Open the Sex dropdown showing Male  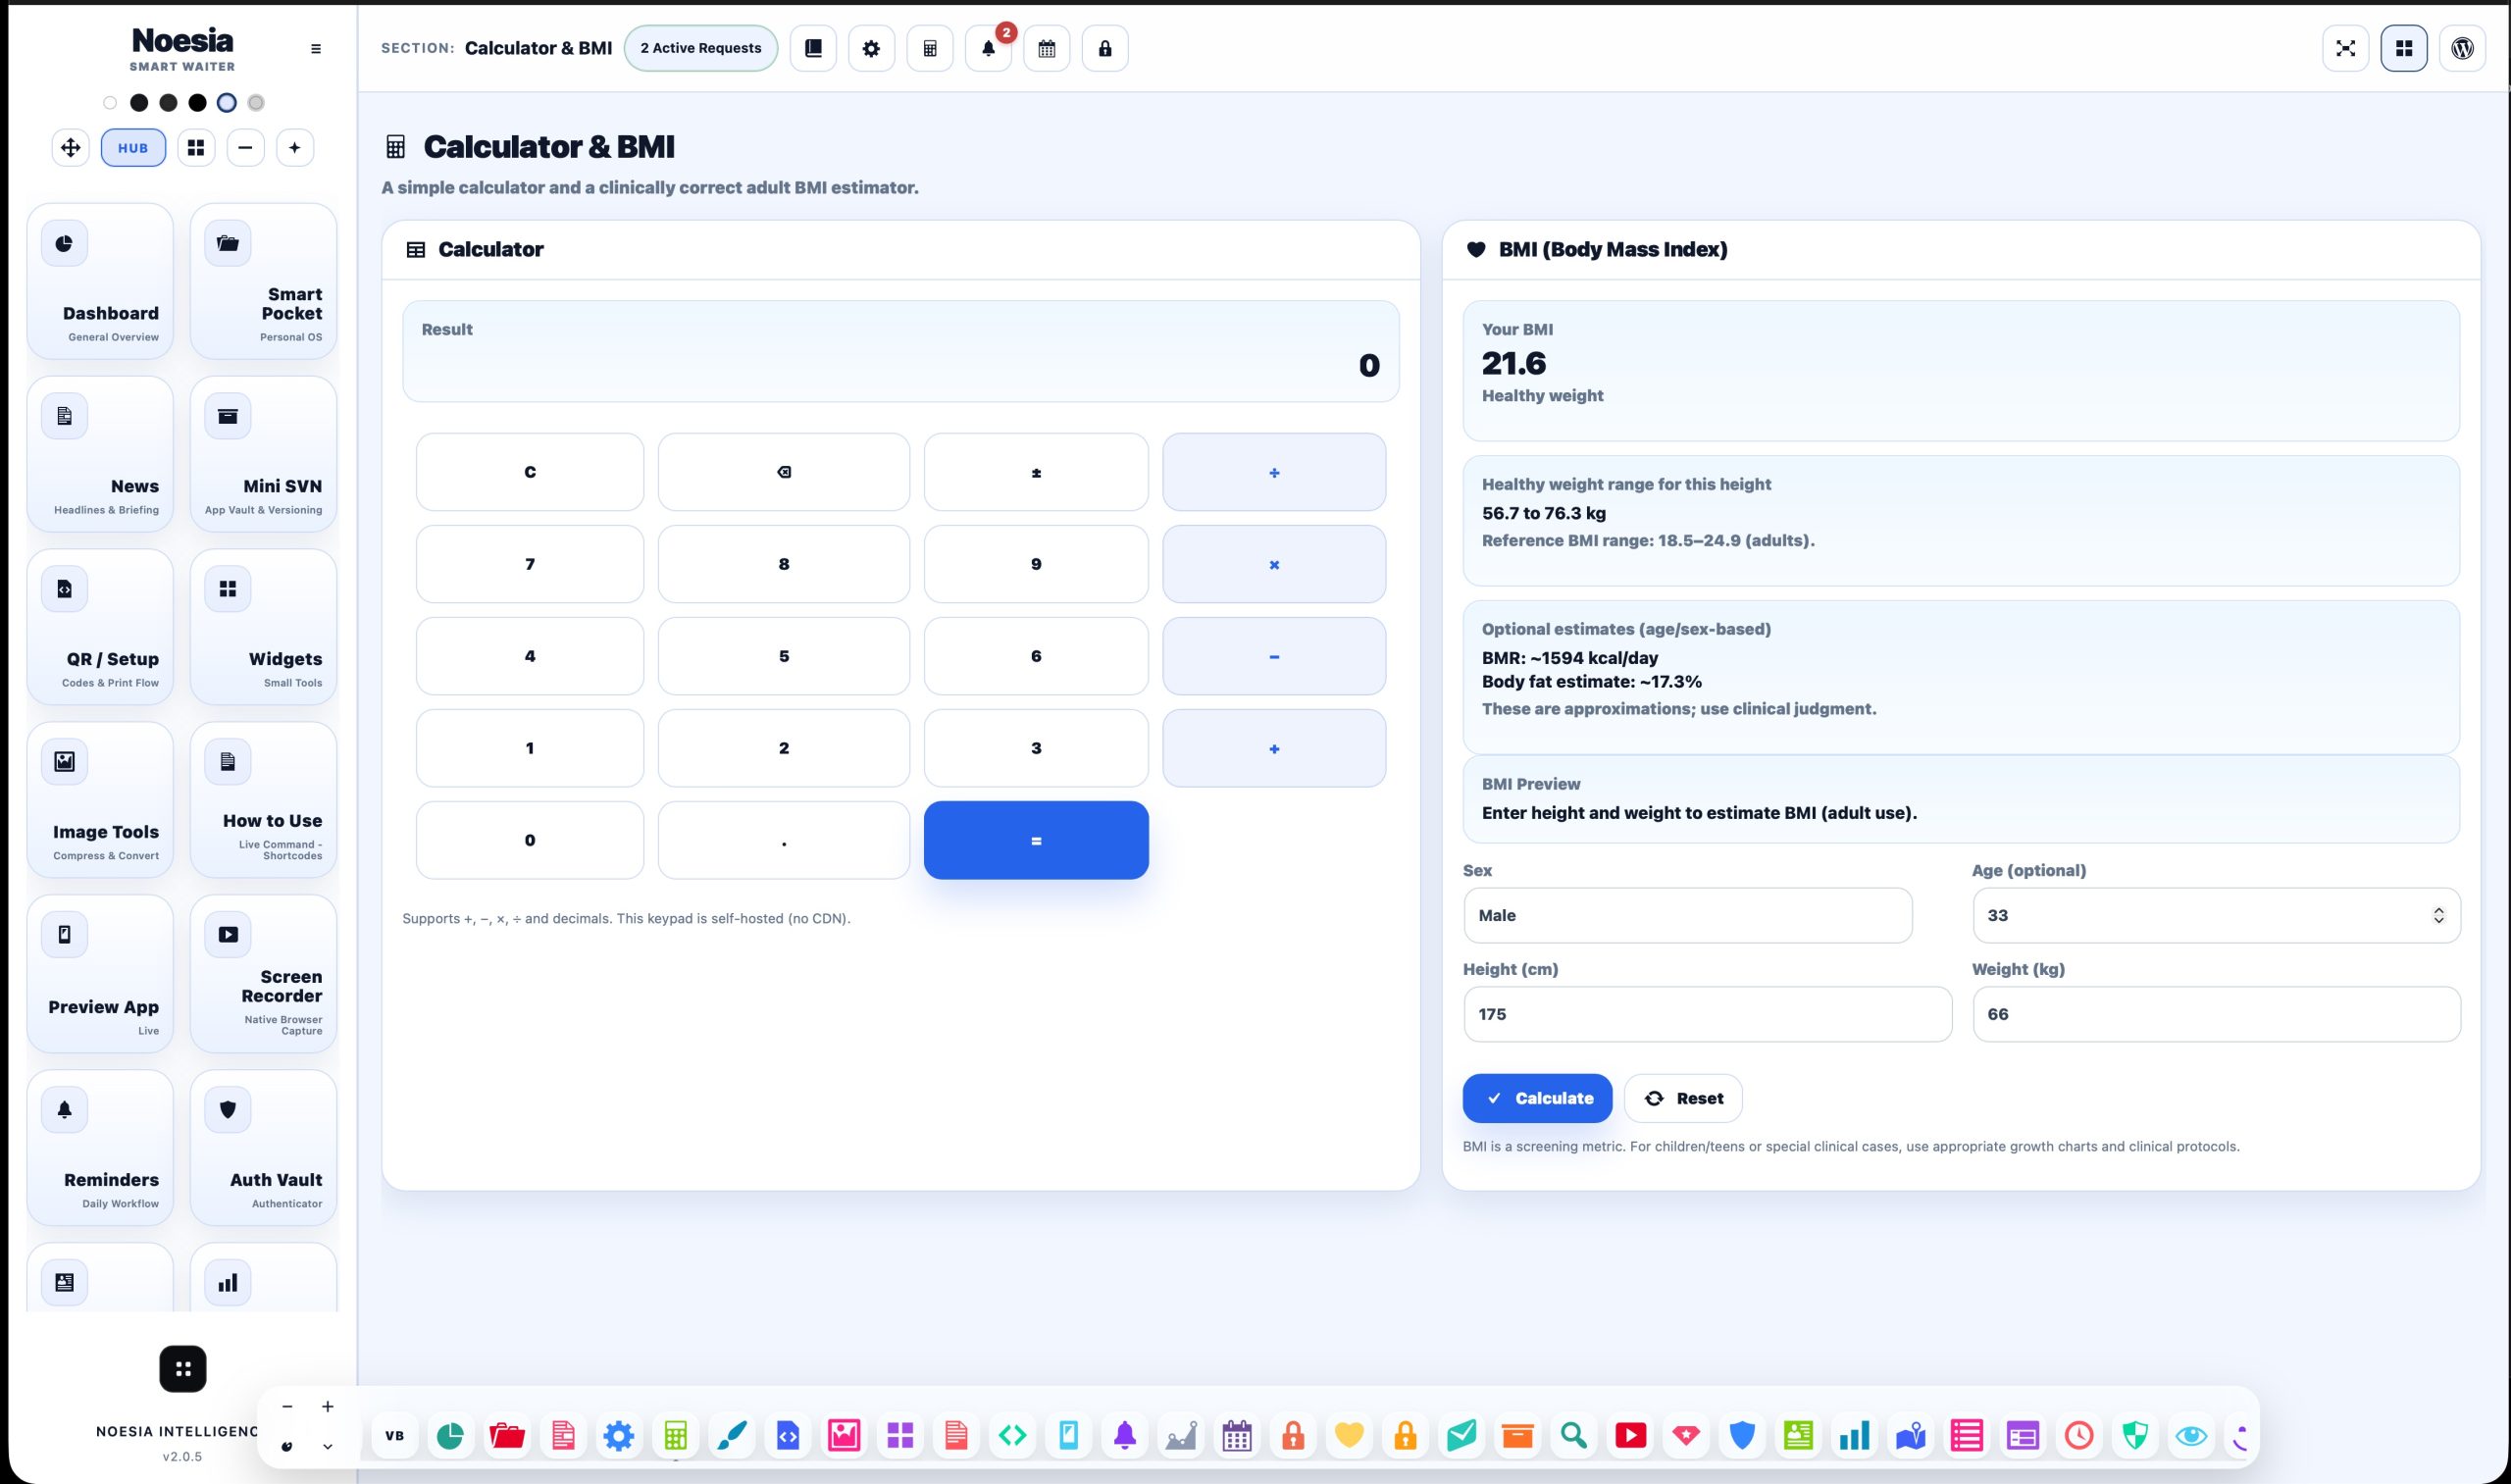[1687, 915]
